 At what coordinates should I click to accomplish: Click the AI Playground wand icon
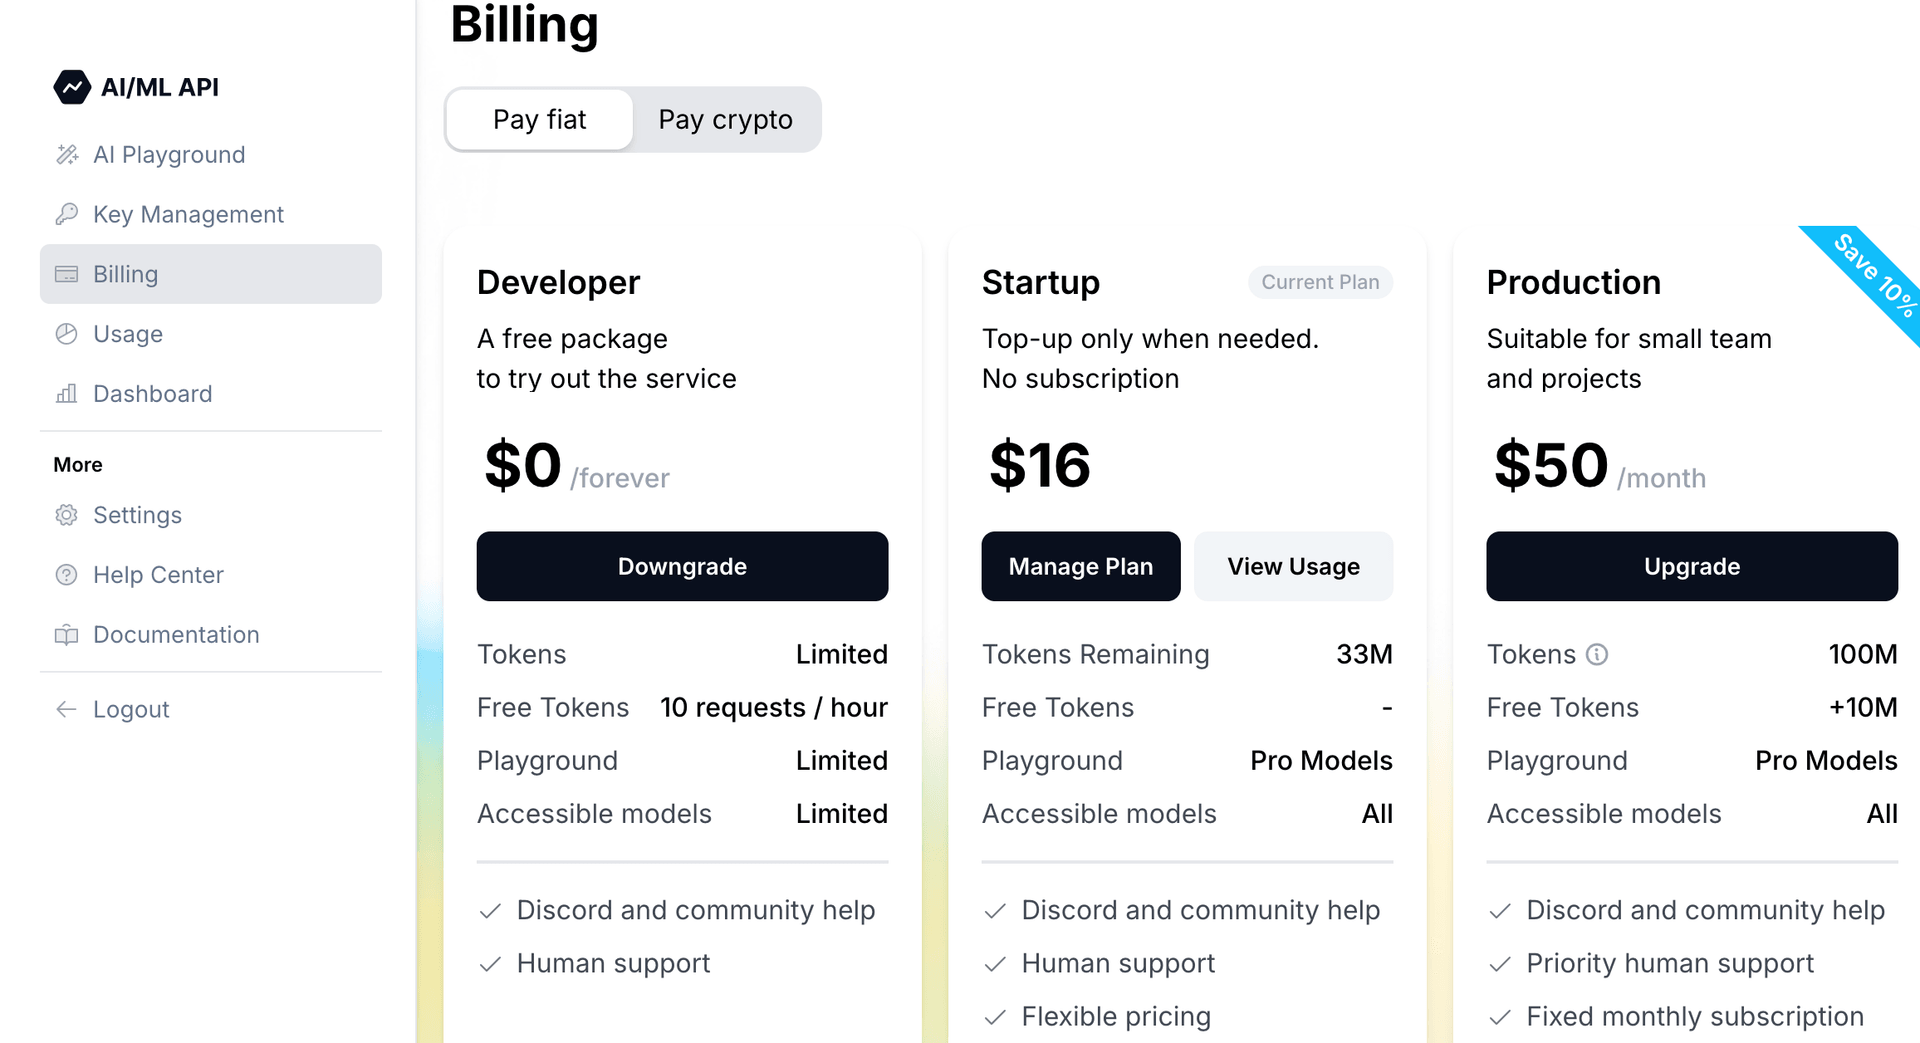click(x=67, y=155)
